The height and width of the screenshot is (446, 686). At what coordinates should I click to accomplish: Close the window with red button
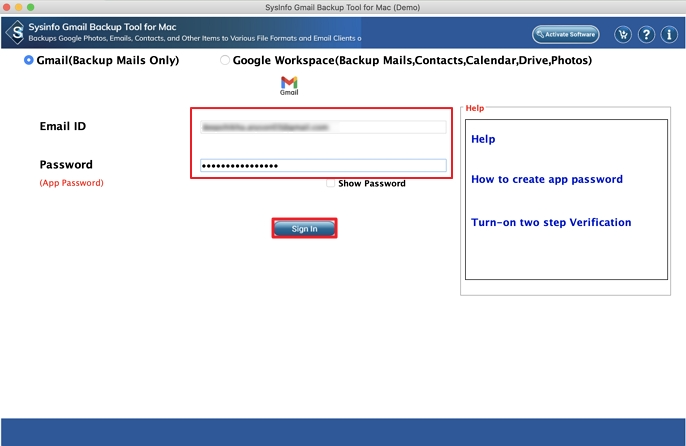7,7
